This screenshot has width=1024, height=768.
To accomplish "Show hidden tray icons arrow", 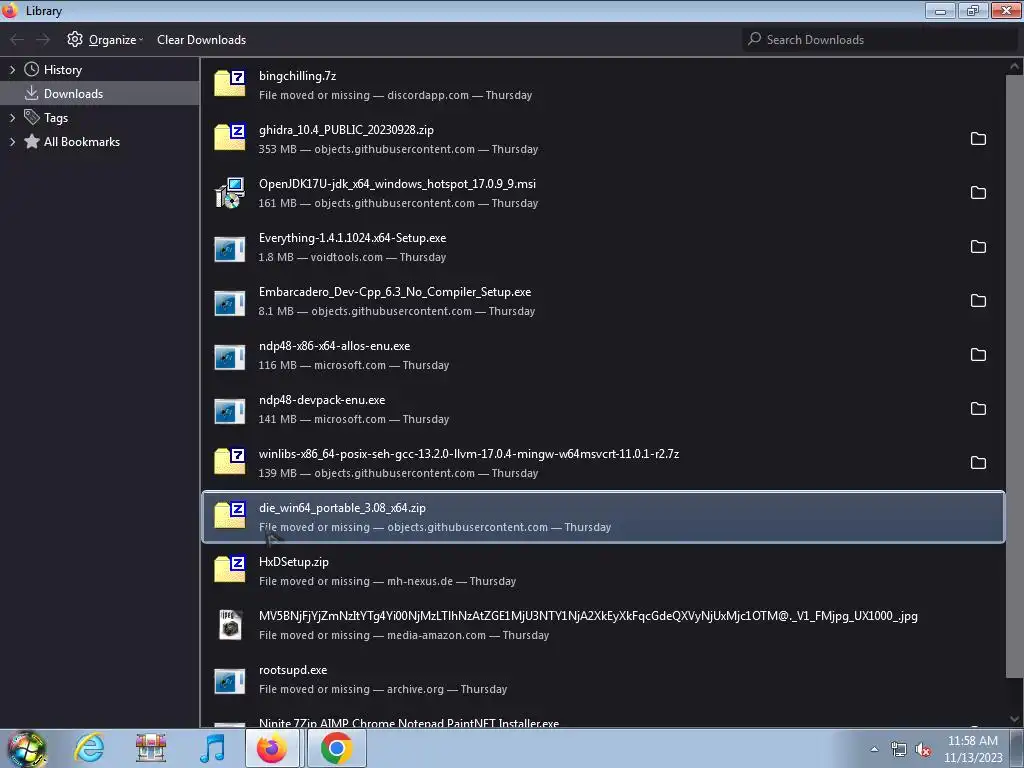I will pos(874,749).
